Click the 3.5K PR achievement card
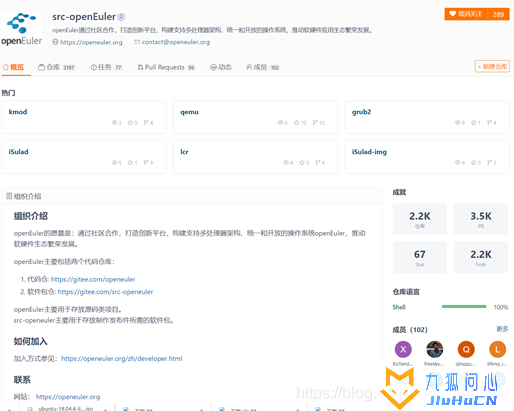This screenshot has height=411, width=514. [x=481, y=219]
